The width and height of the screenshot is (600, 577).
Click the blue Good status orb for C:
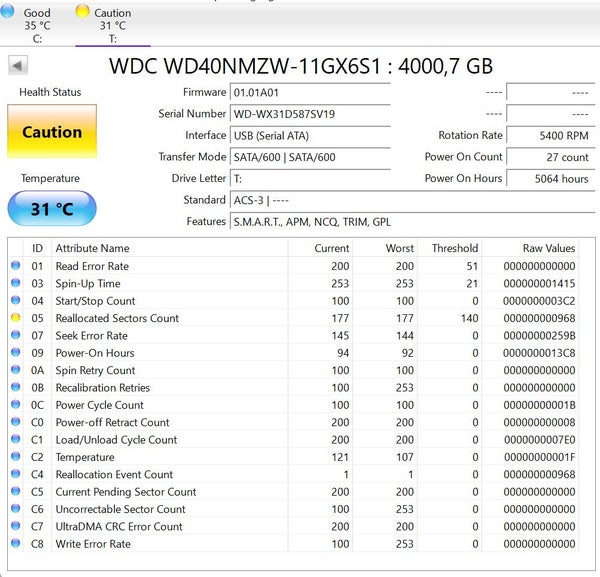7,11
